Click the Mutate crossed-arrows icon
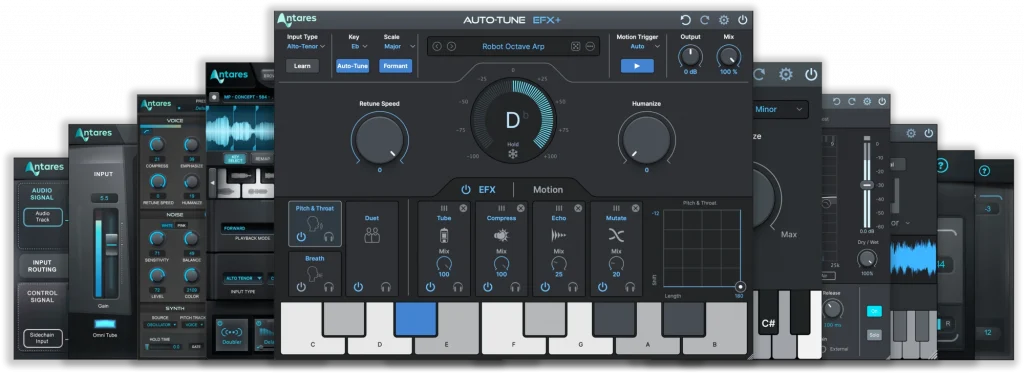1024x373 pixels. click(616, 235)
